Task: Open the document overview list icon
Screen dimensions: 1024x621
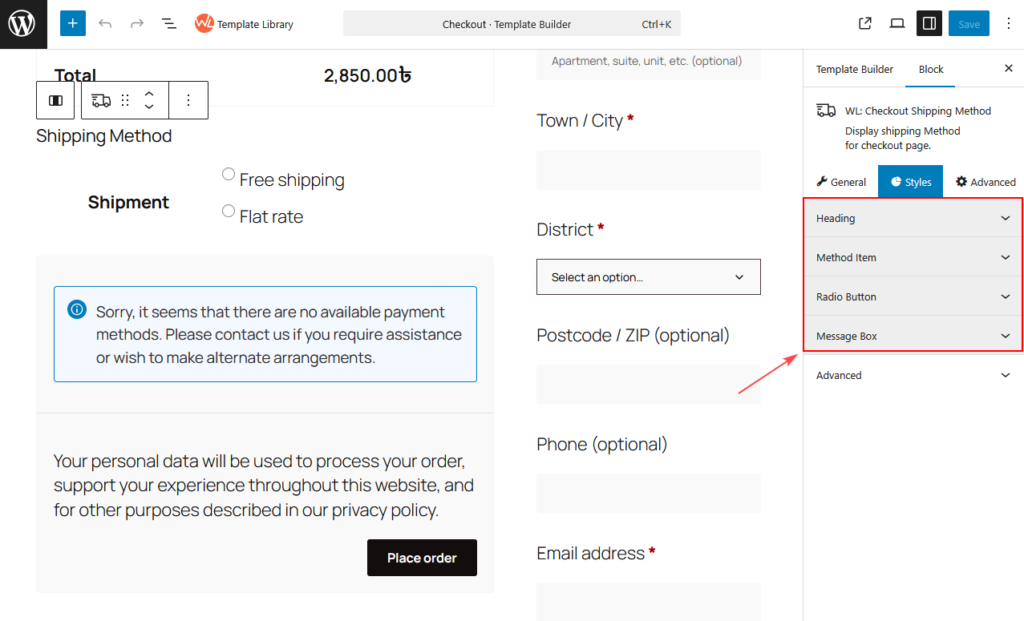Action: pos(169,23)
